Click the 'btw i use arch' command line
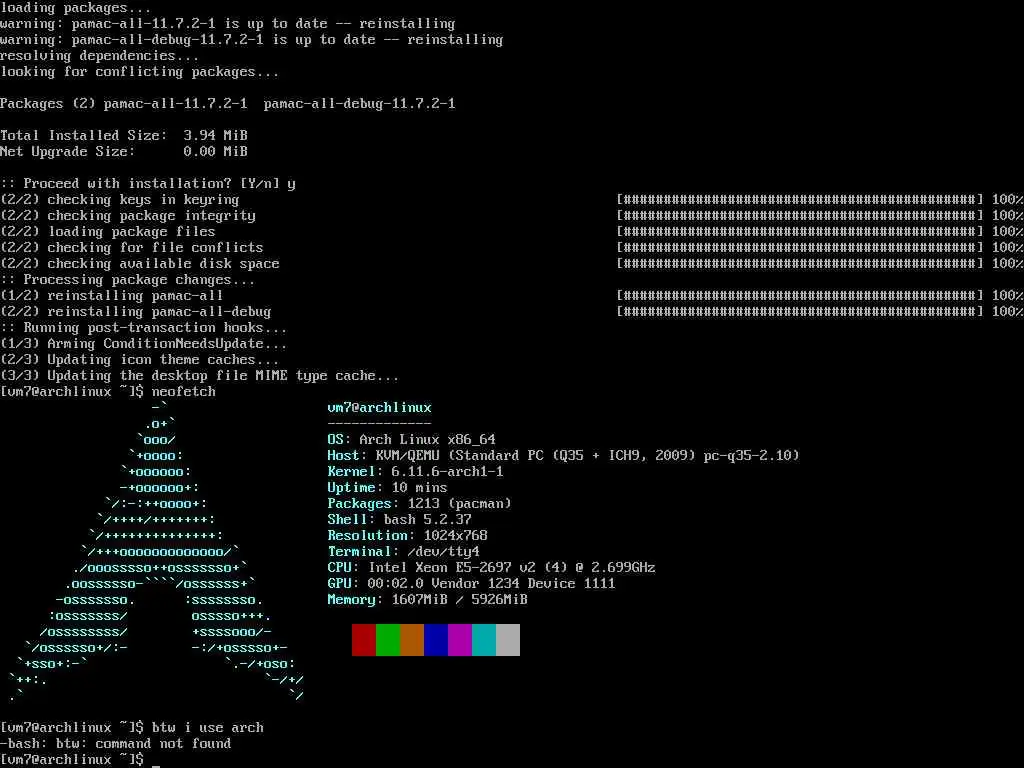The width and height of the screenshot is (1024, 768). tap(132, 728)
